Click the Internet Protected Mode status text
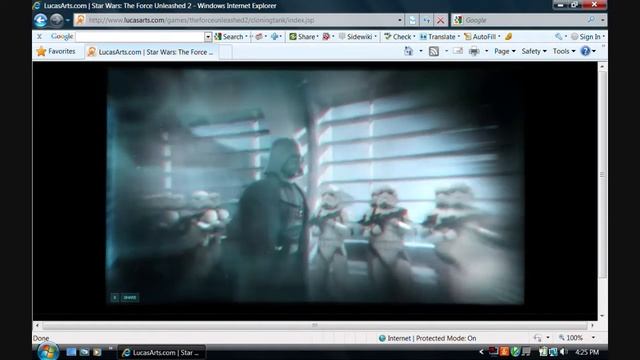 pyautogui.click(x=431, y=338)
